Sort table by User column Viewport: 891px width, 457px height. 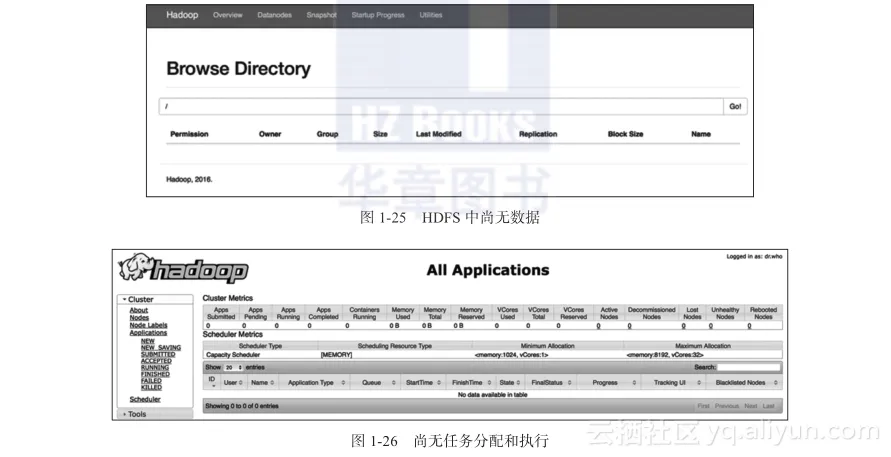(x=233, y=383)
